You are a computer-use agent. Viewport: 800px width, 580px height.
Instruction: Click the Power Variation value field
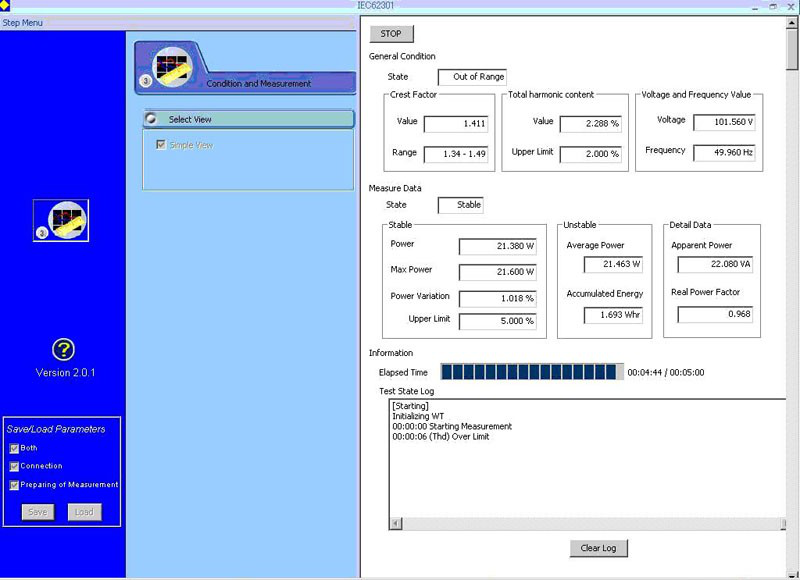(497, 298)
